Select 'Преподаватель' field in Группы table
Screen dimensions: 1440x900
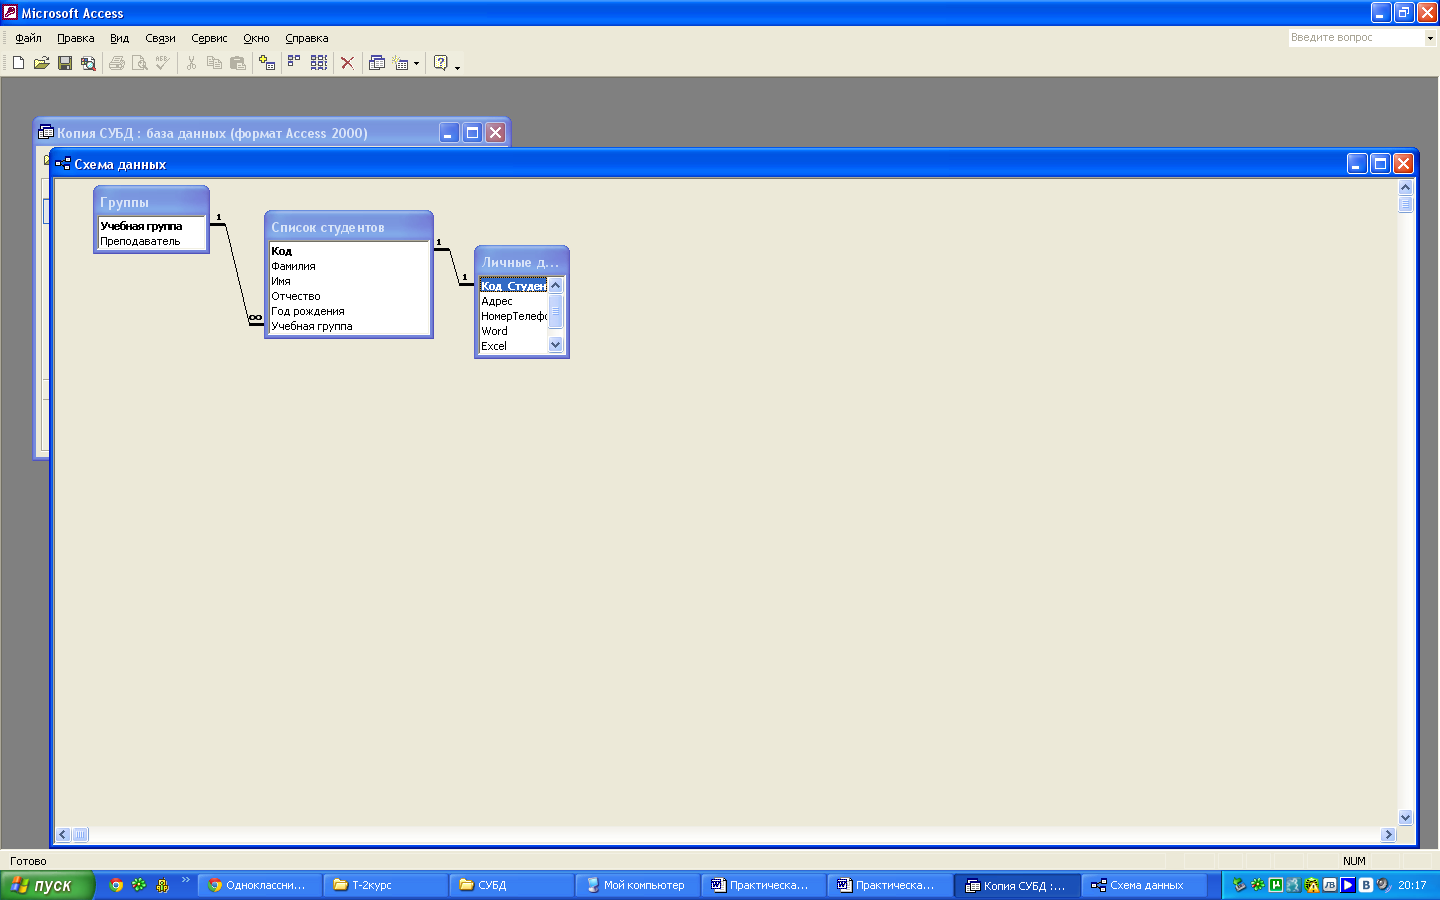coord(151,241)
